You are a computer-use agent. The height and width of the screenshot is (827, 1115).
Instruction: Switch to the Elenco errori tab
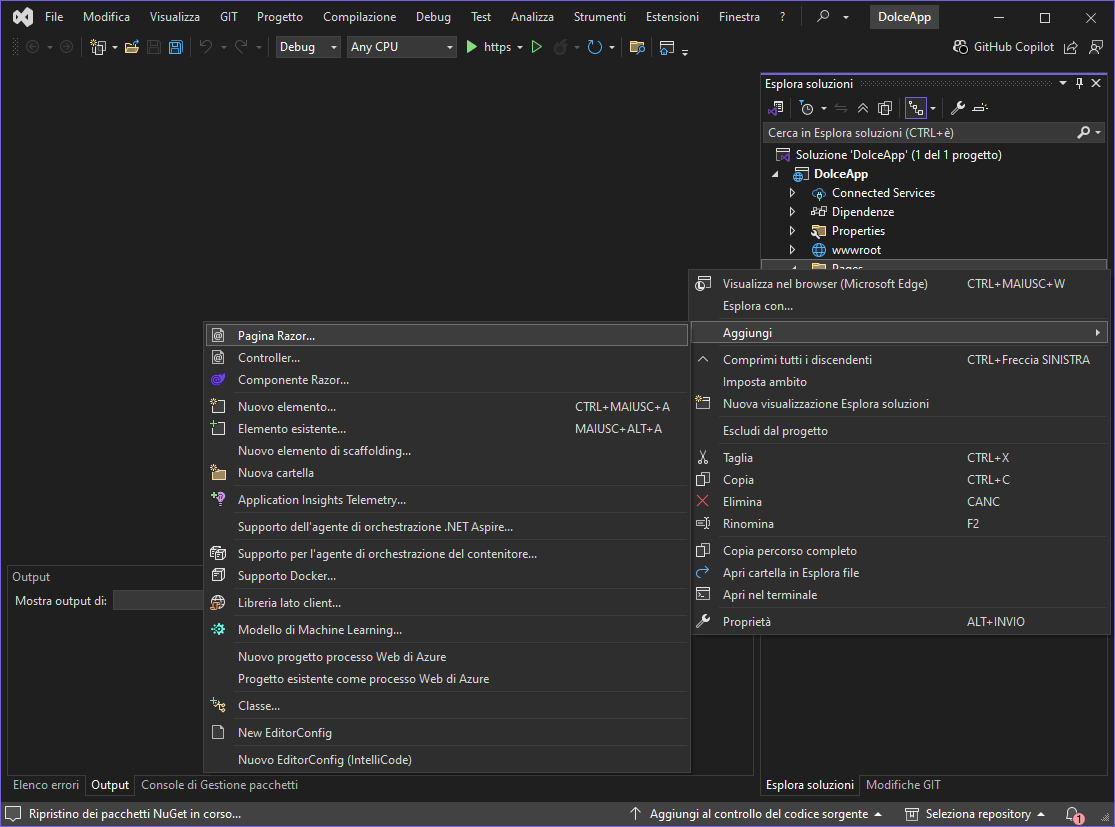tap(46, 785)
